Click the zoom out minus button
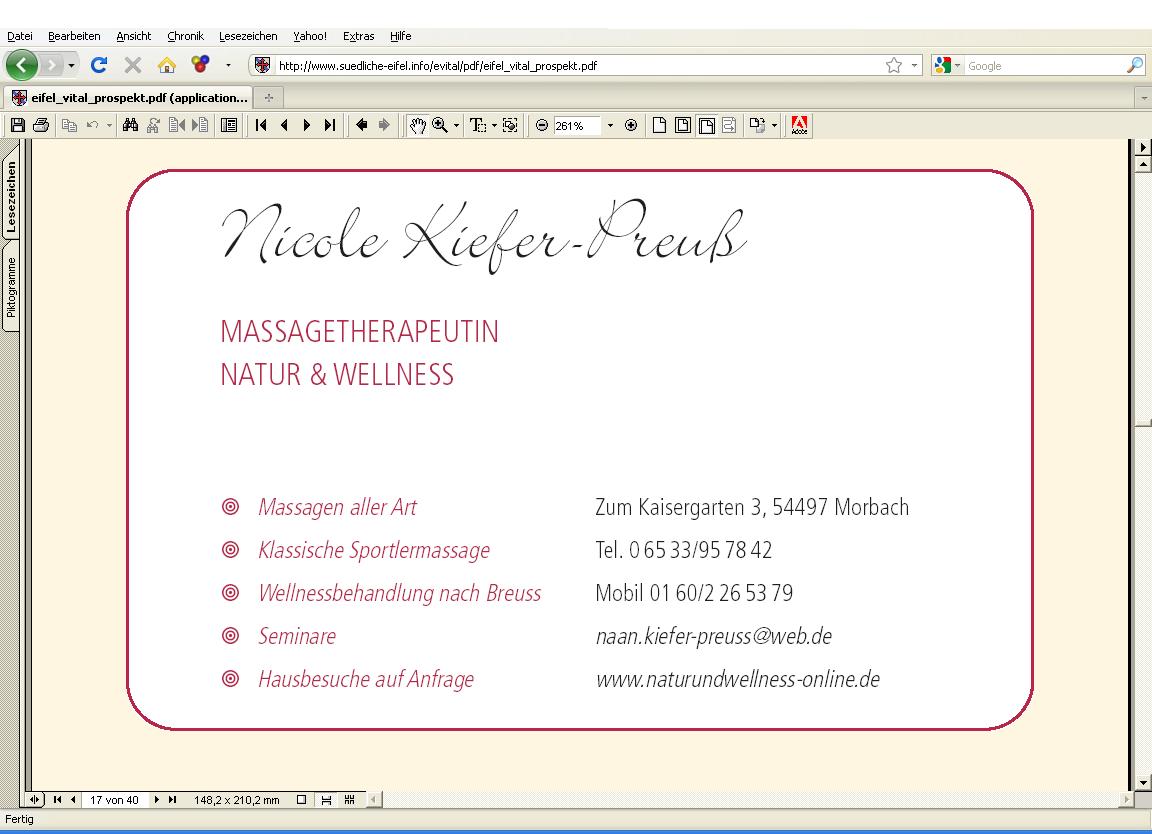 542,125
